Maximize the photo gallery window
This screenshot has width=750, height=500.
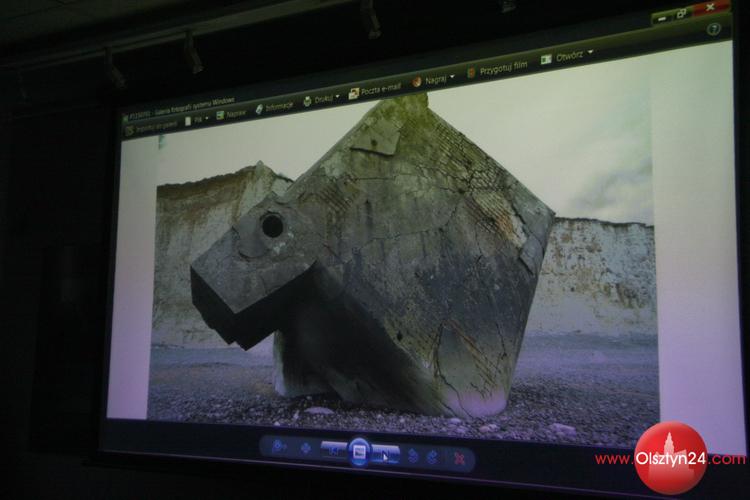pos(682,13)
